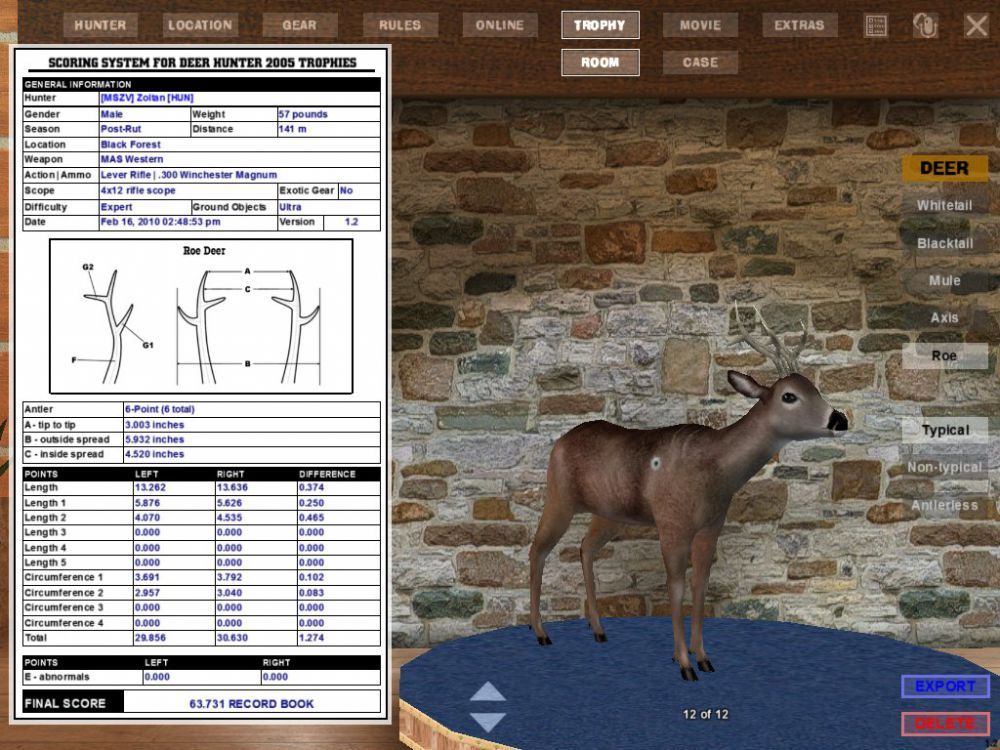Select the Room tab
Image resolution: width=1000 pixels, height=750 pixels.
600,62
